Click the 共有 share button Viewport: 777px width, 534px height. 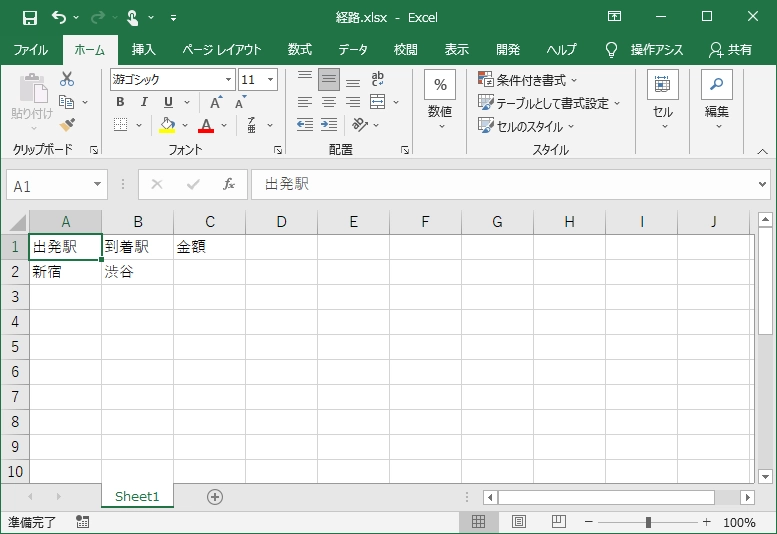(x=731, y=50)
